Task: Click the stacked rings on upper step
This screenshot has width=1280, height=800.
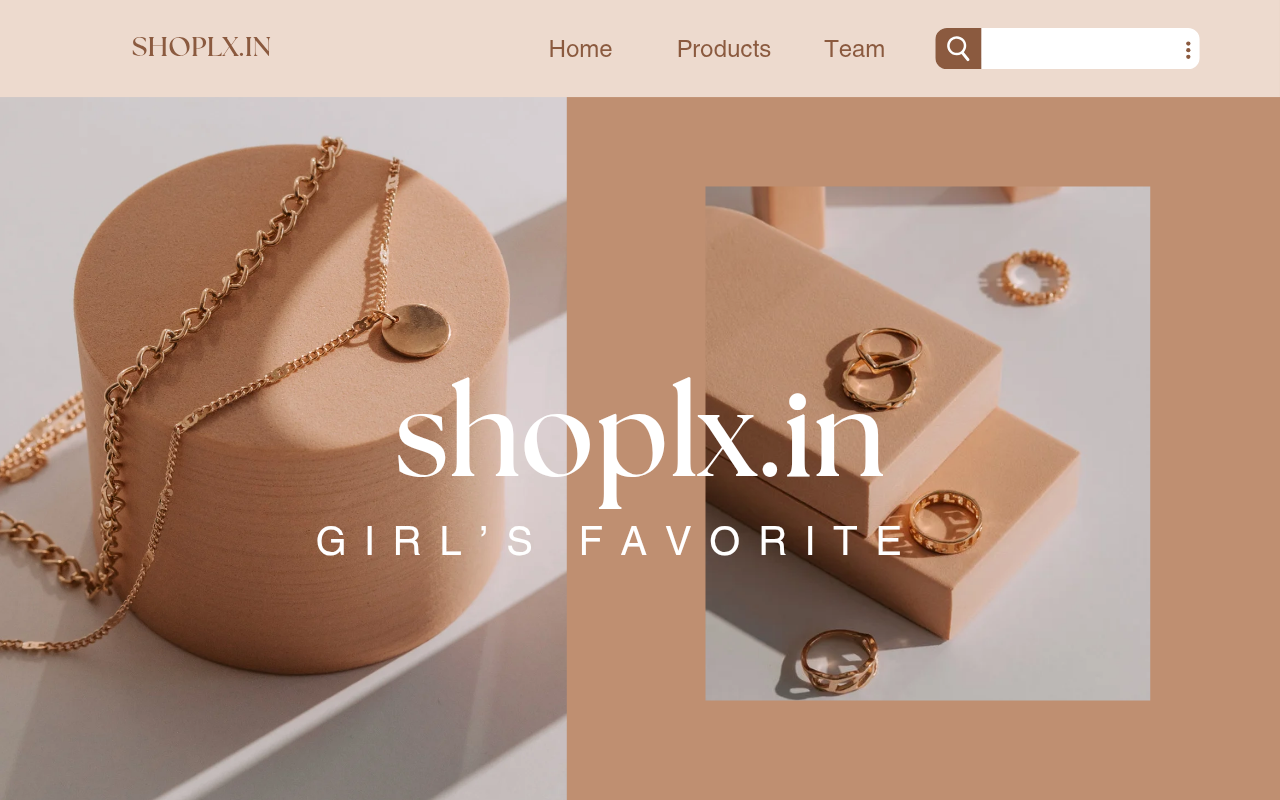Action: (x=879, y=367)
